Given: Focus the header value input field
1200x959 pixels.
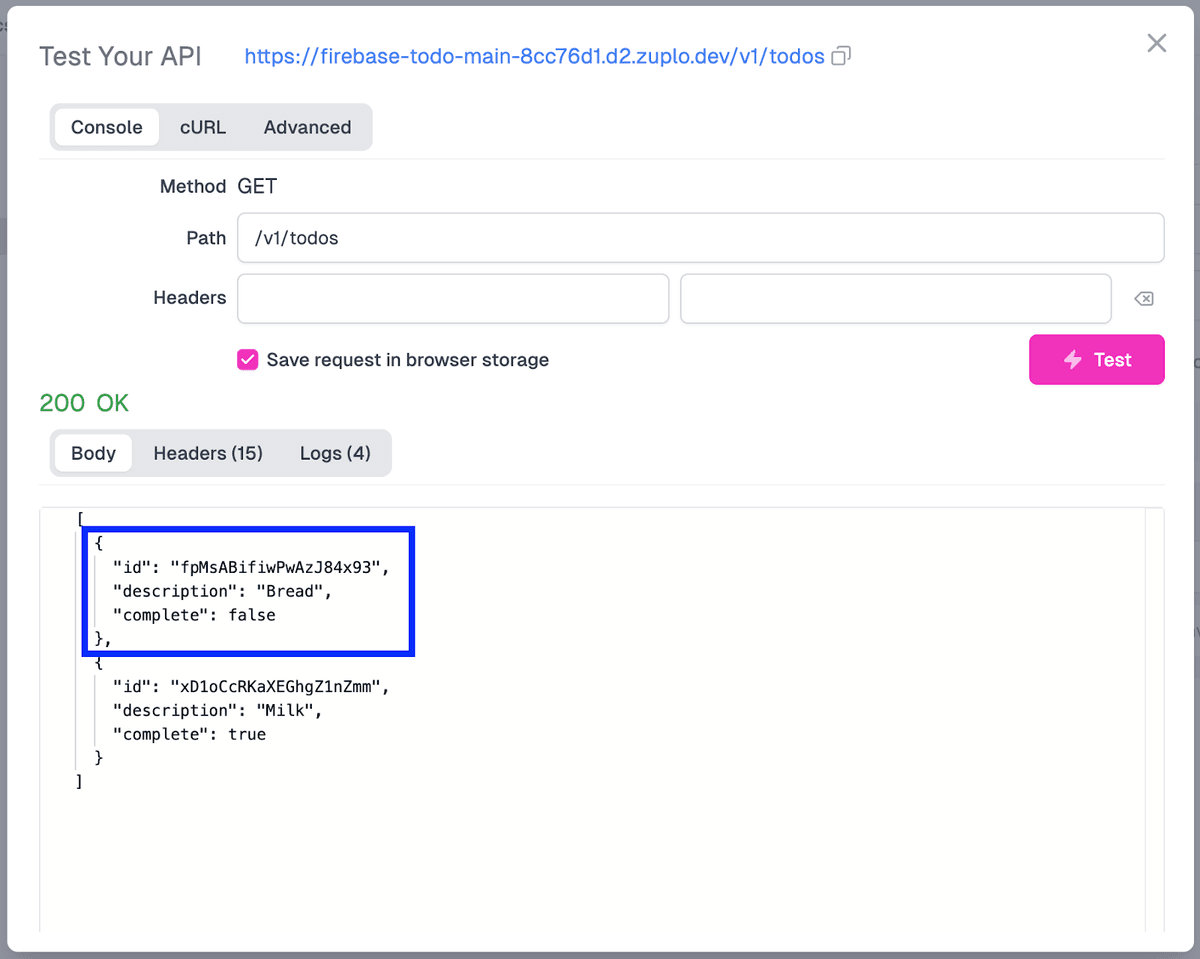Looking at the screenshot, I should pos(895,299).
